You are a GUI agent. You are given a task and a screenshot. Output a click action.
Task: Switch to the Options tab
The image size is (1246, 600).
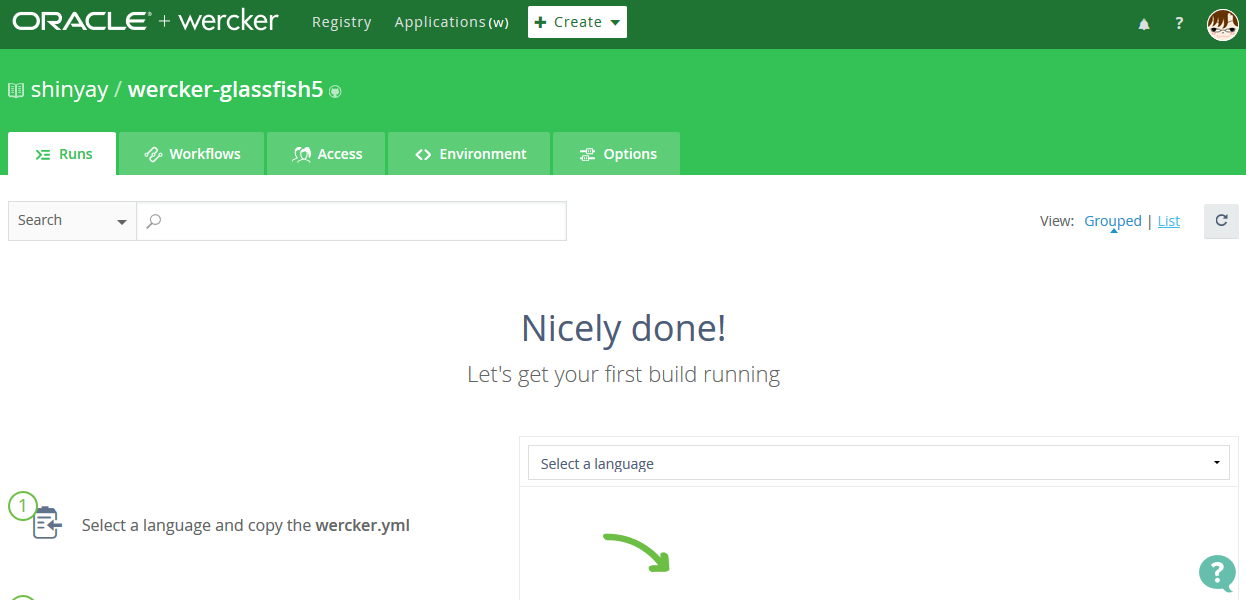point(616,154)
